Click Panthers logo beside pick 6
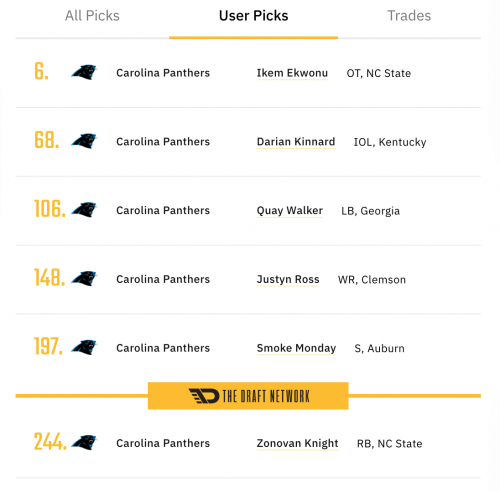Screen dimensions: 500x492 [84, 72]
